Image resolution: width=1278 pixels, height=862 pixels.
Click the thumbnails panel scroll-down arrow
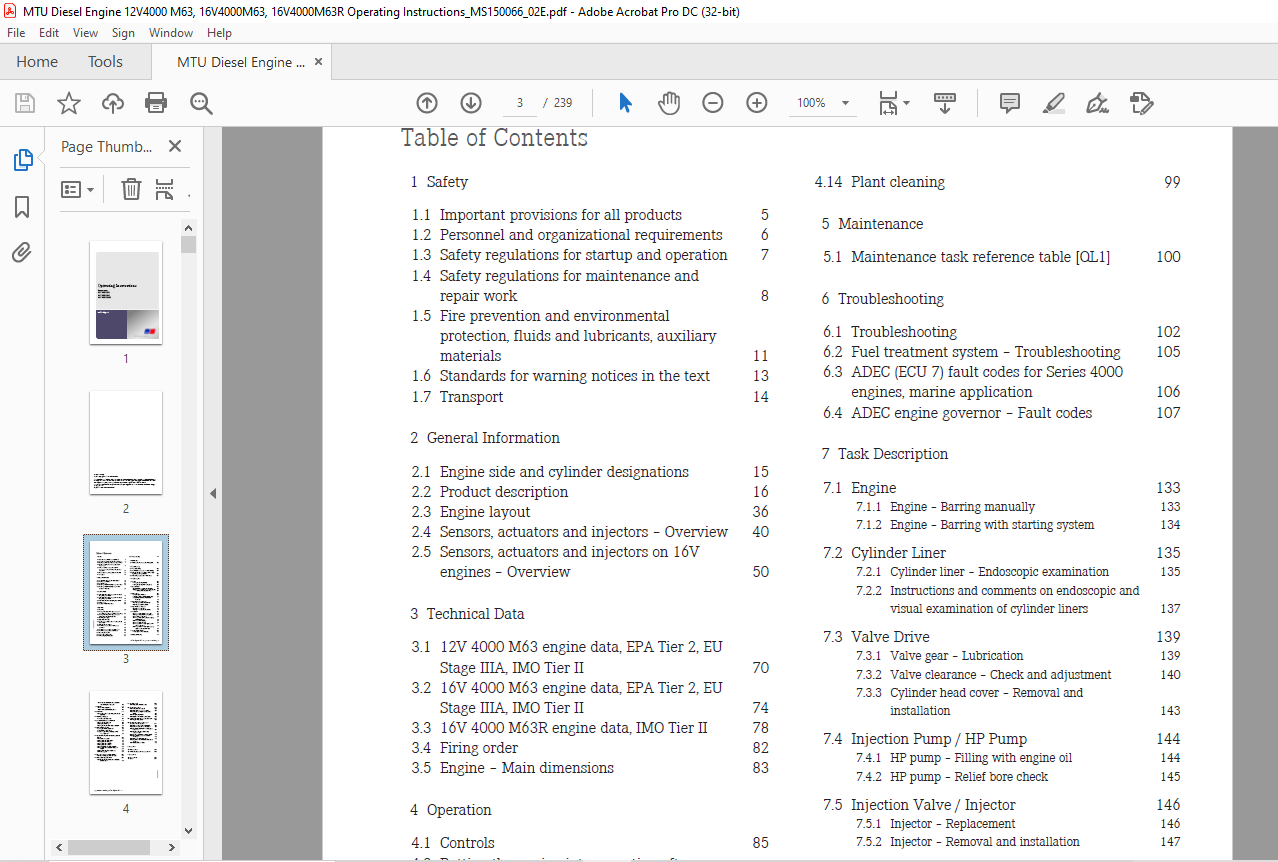point(189,830)
